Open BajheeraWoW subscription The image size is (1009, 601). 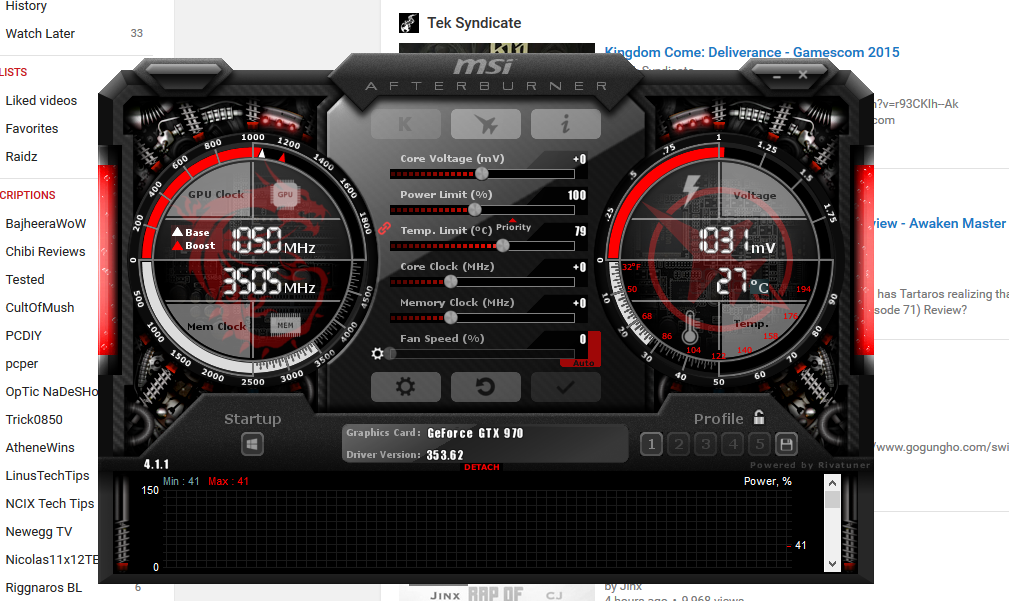tap(46, 223)
